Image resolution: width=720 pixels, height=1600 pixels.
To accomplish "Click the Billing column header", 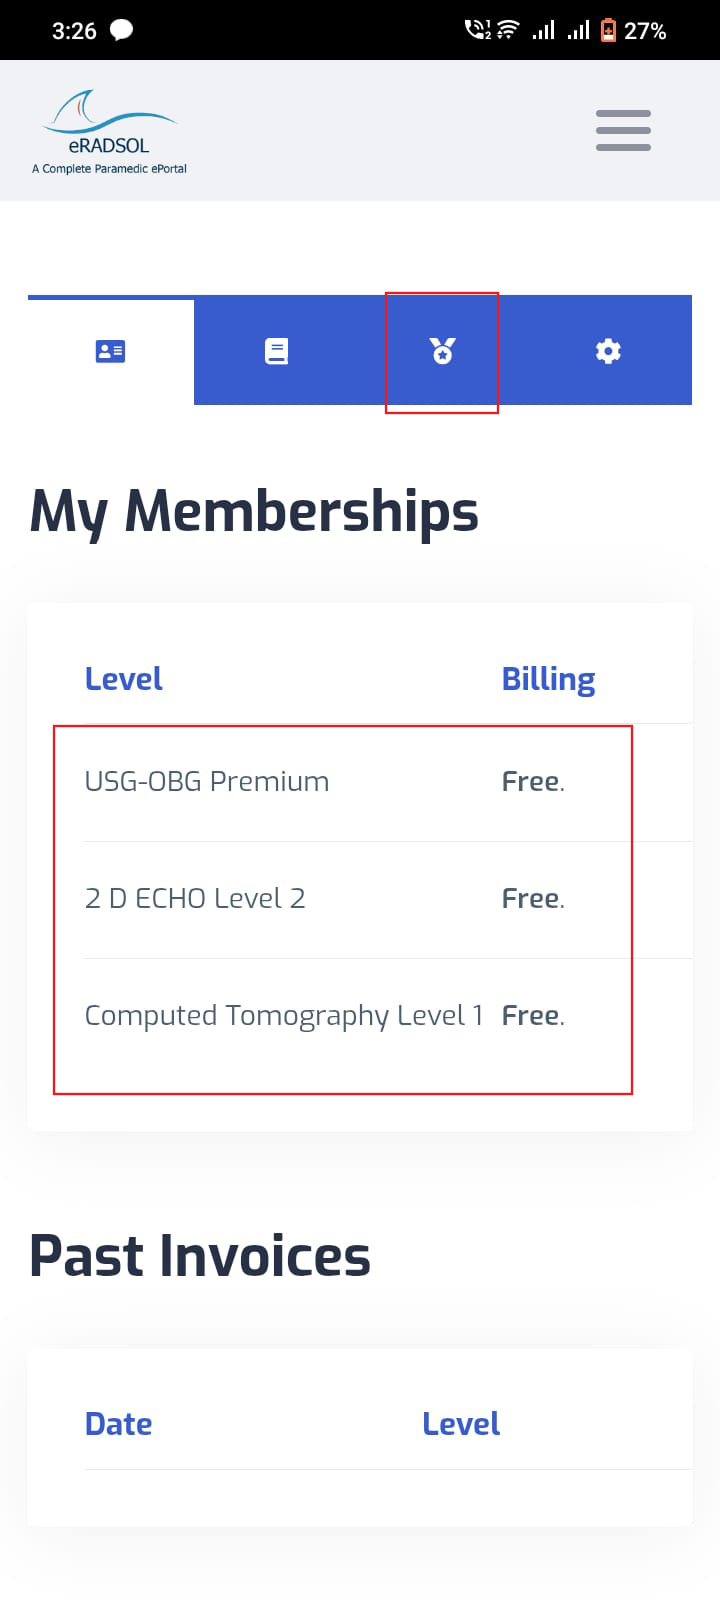I will coord(548,680).
